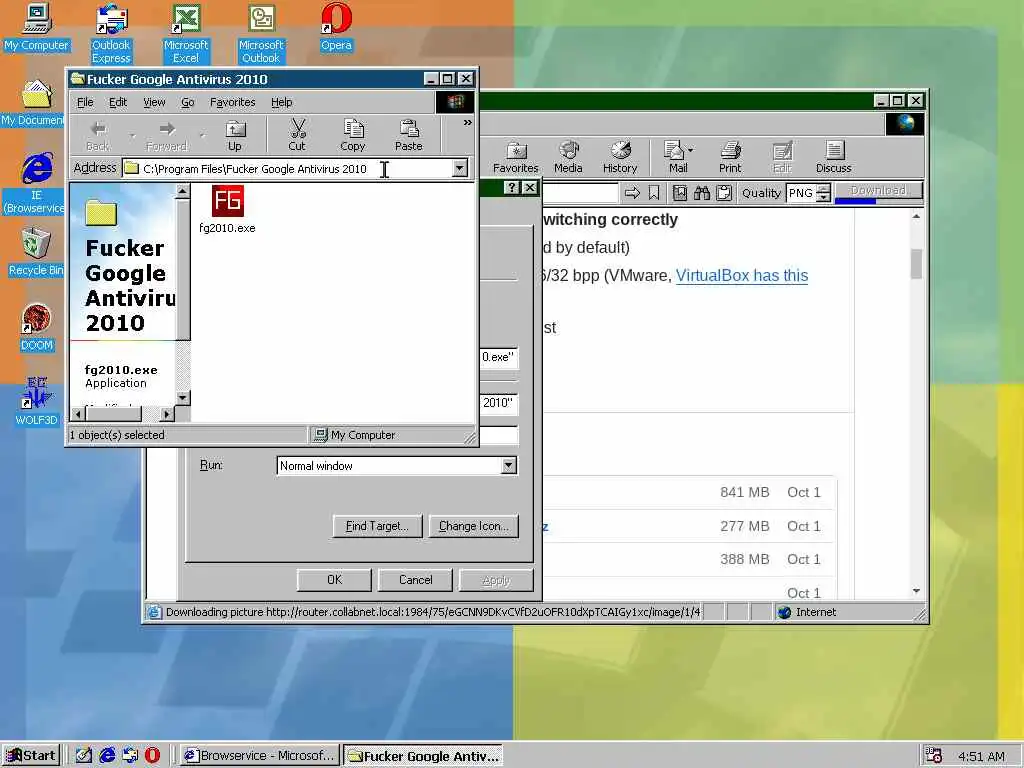Click the clipboard icon in Browservice bar
The height and width of the screenshot is (768, 1024).
[724, 193]
